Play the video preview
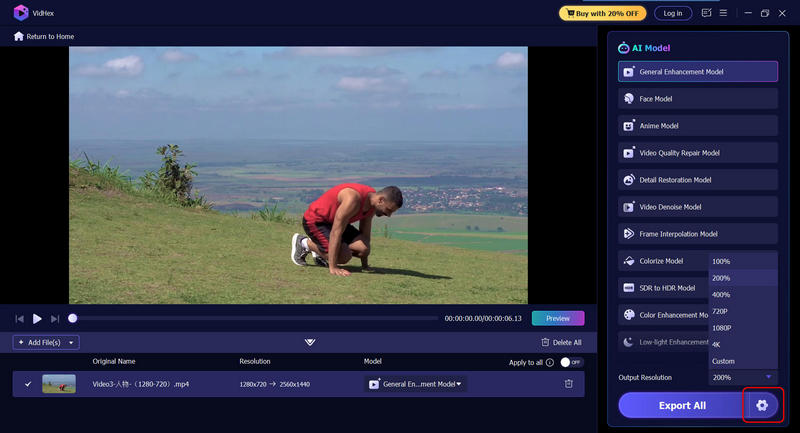The width and height of the screenshot is (800, 433). pos(37,318)
